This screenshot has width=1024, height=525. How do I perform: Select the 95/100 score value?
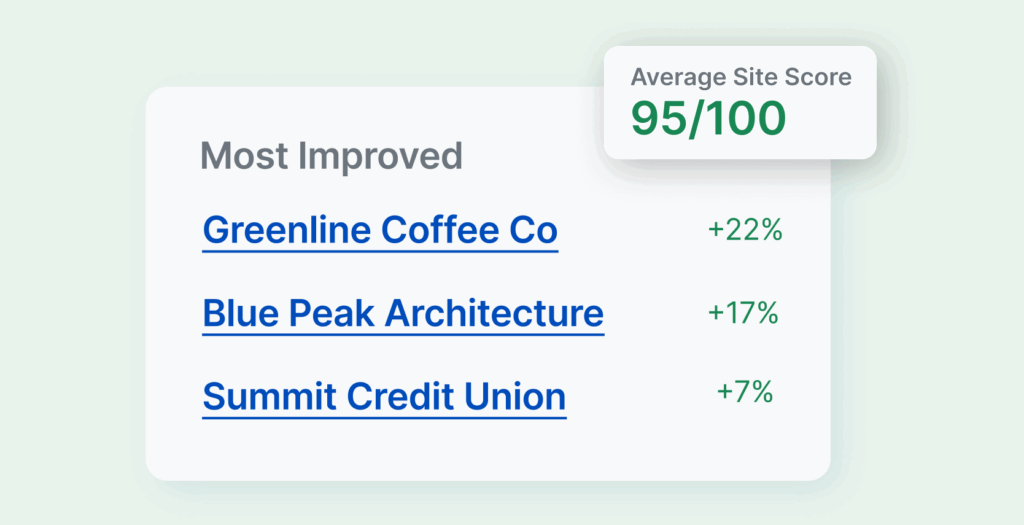pyautogui.click(x=708, y=118)
